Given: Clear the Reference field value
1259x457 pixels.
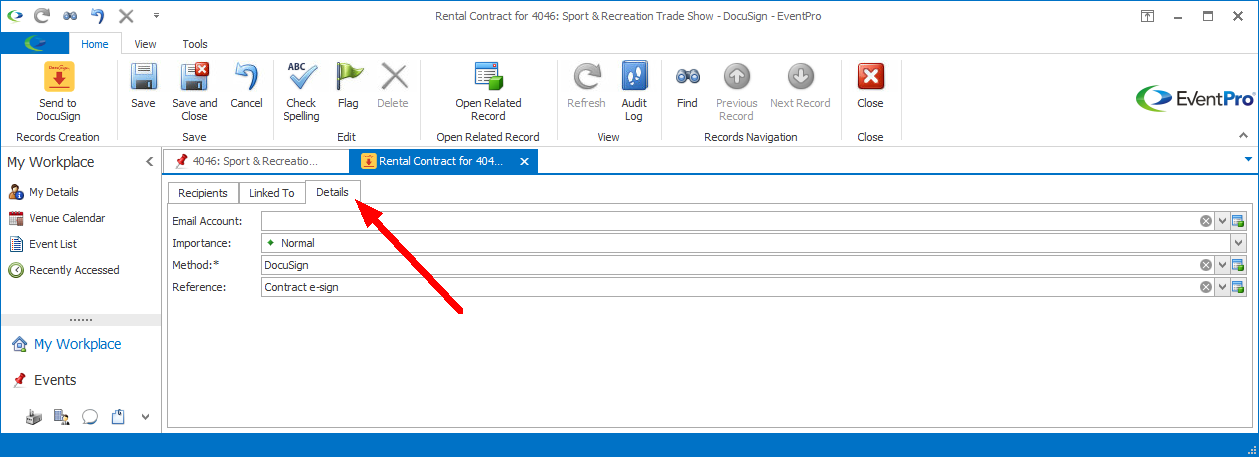Looking at the screenshot, I should (x=1206, y=287).
